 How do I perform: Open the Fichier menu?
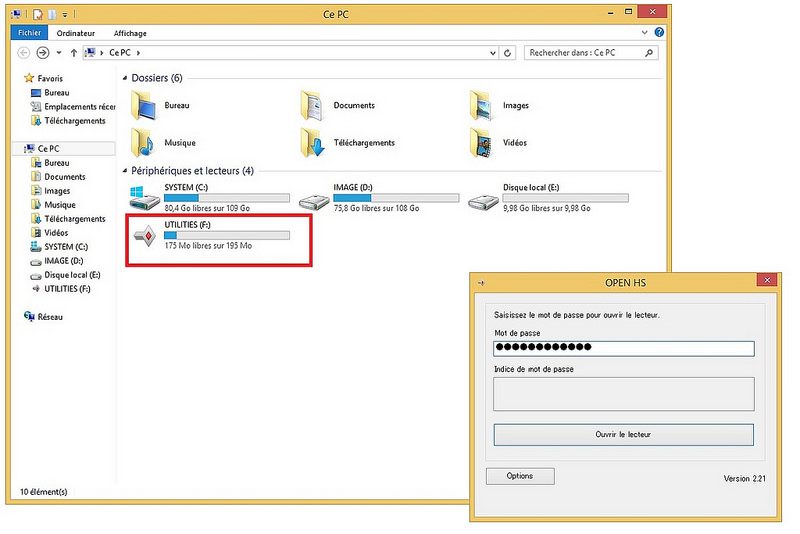[x=29, y=32]
